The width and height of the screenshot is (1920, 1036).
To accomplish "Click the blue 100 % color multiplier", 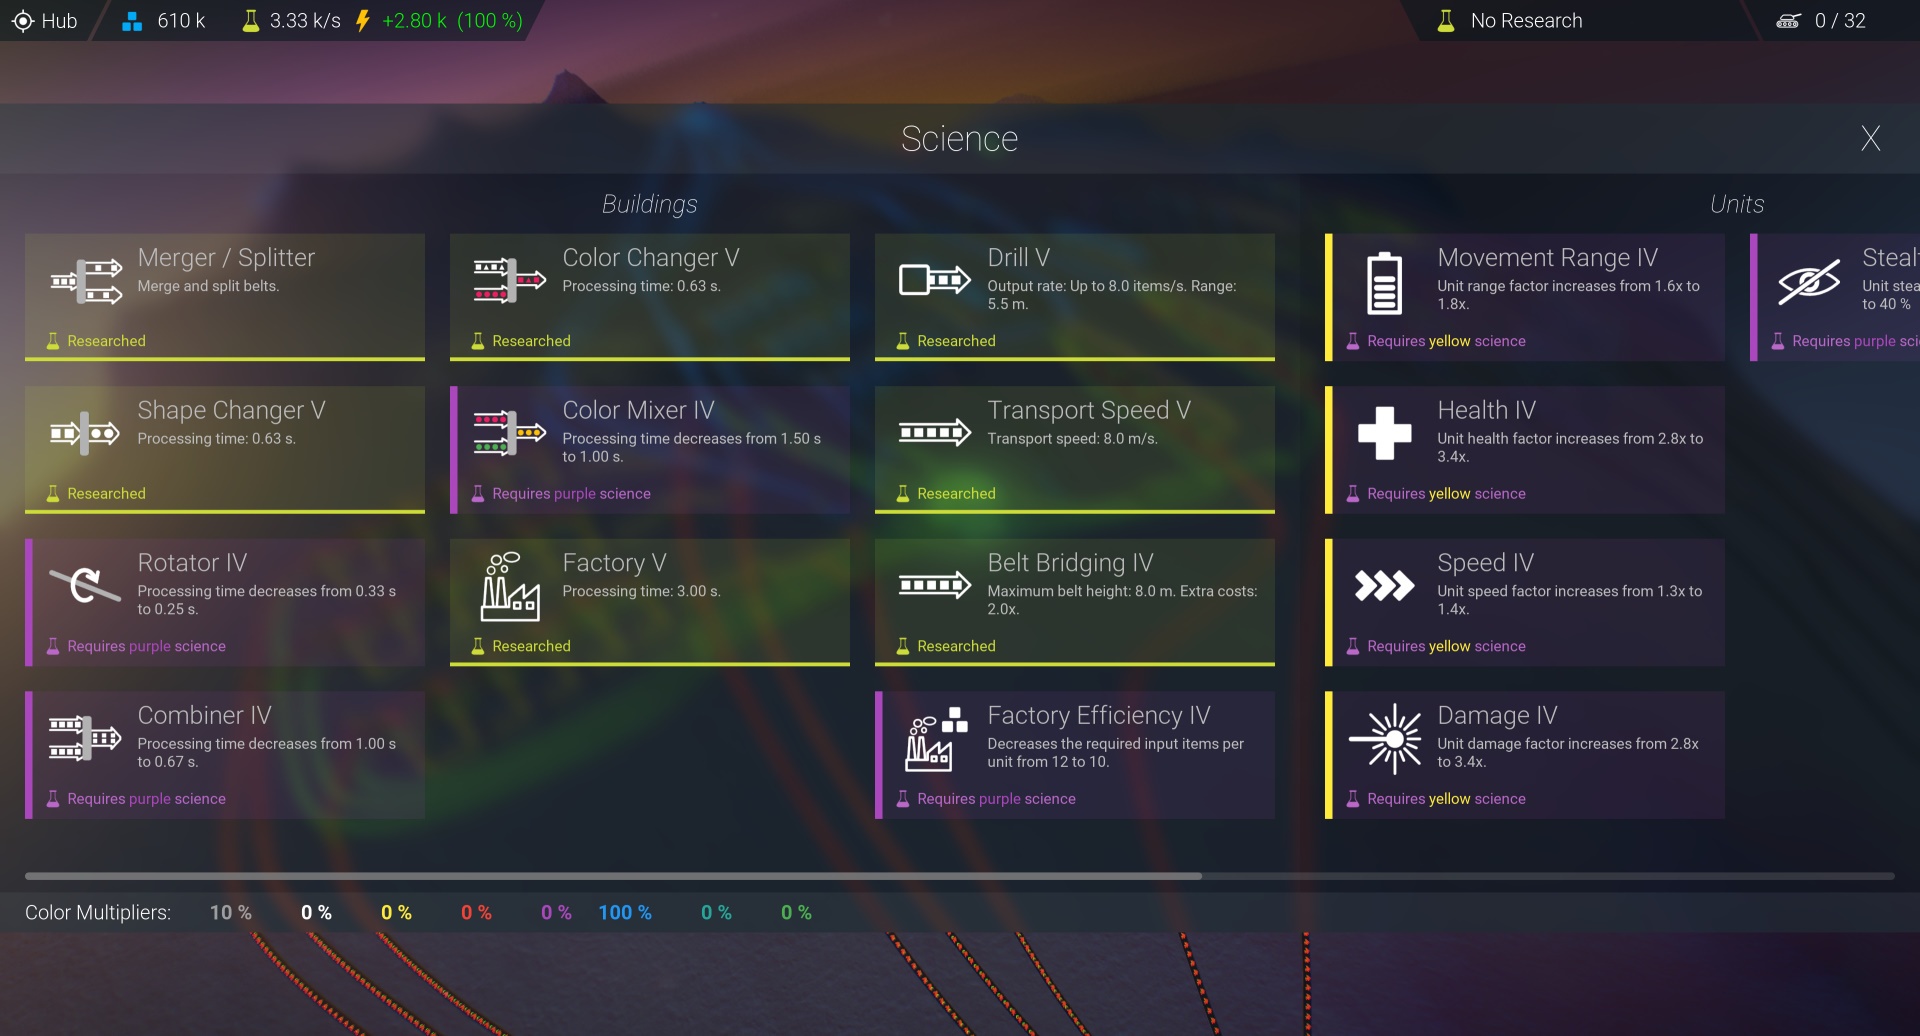I will tap(624, 913).
